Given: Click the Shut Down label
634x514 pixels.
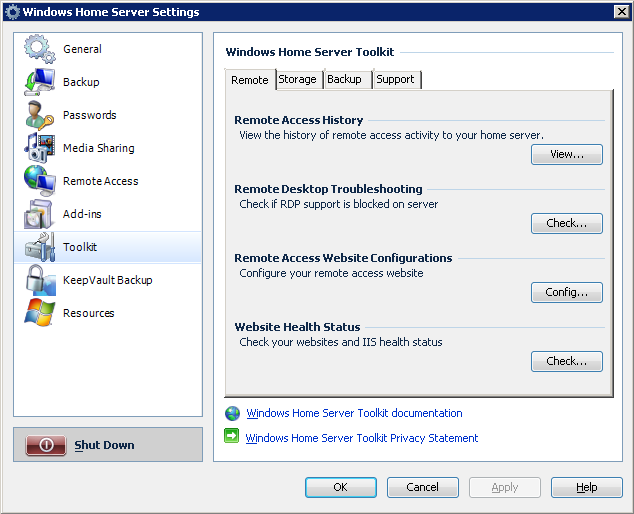Looking at the screenshot, I should point(104,445).
